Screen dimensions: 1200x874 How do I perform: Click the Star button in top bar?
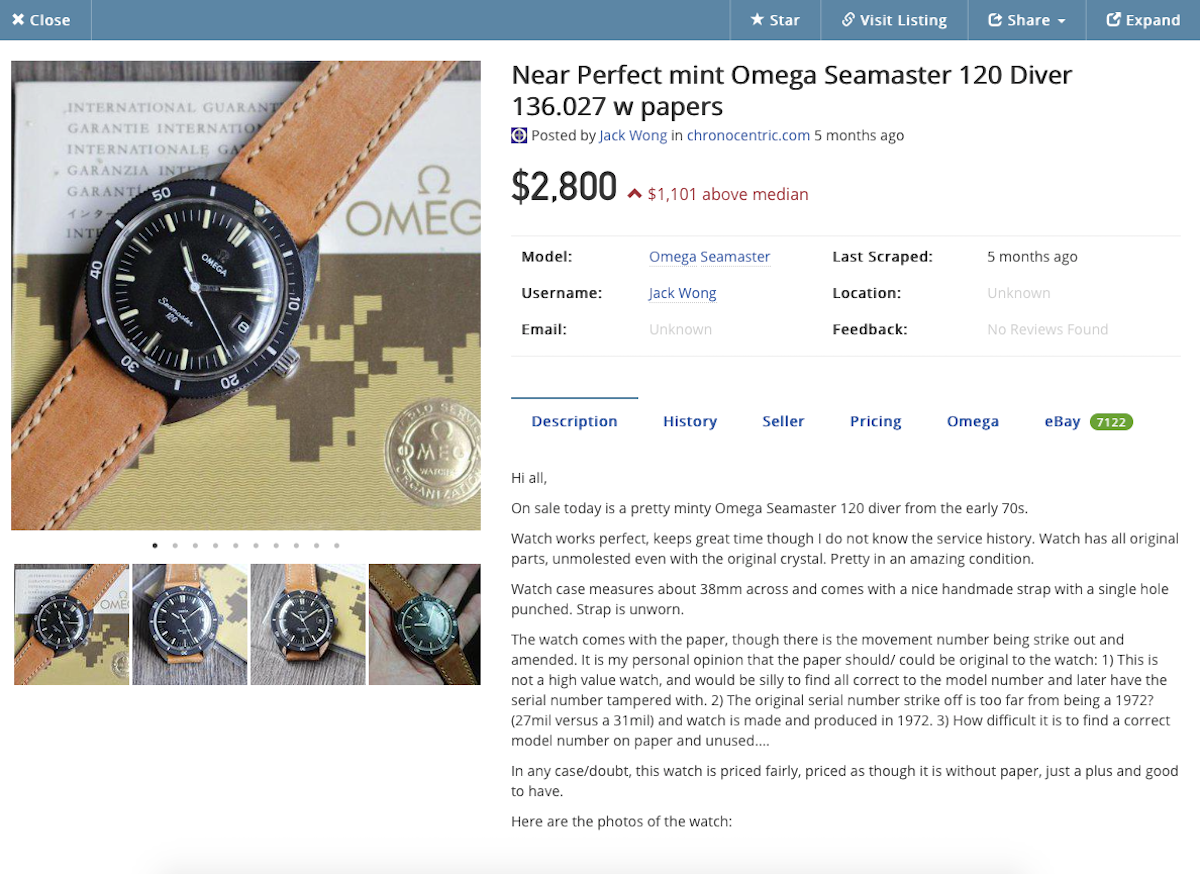pos(775,20)
